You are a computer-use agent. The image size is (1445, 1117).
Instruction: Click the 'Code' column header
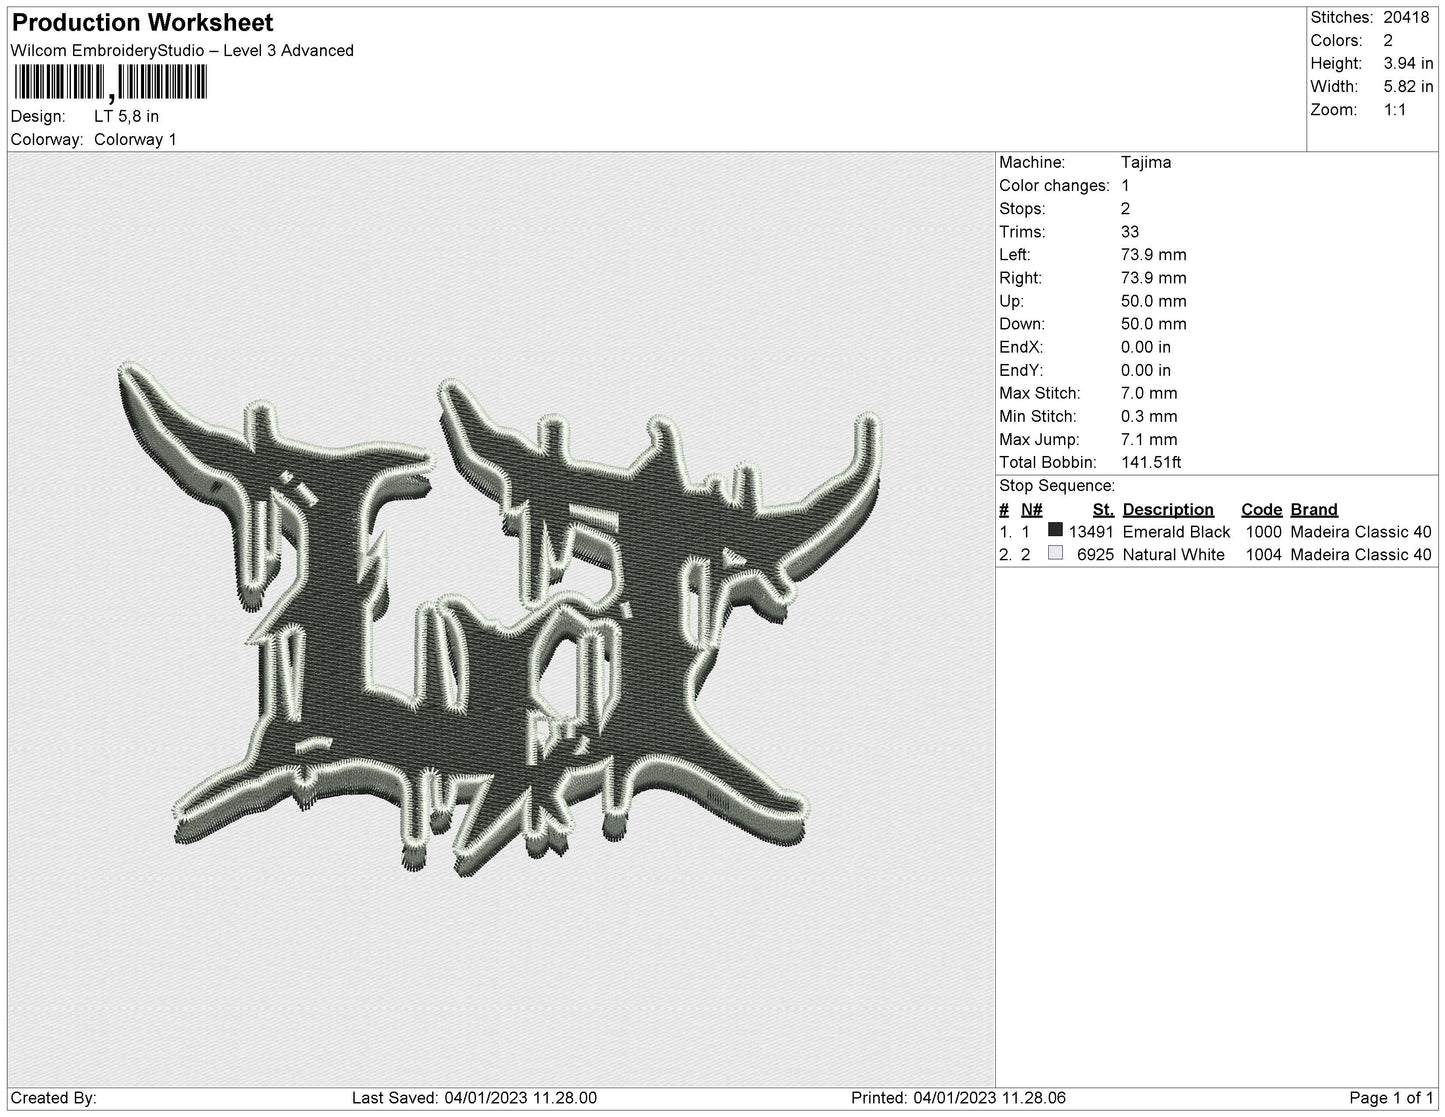[1261, 509]
